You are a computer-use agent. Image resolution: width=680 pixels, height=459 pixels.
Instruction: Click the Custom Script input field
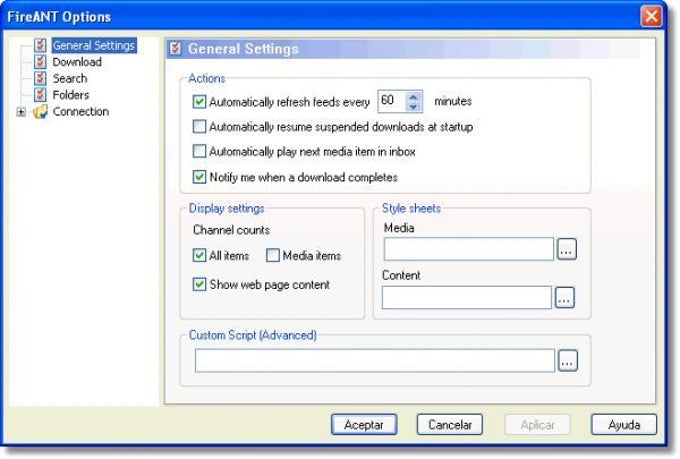pos(375,361)
